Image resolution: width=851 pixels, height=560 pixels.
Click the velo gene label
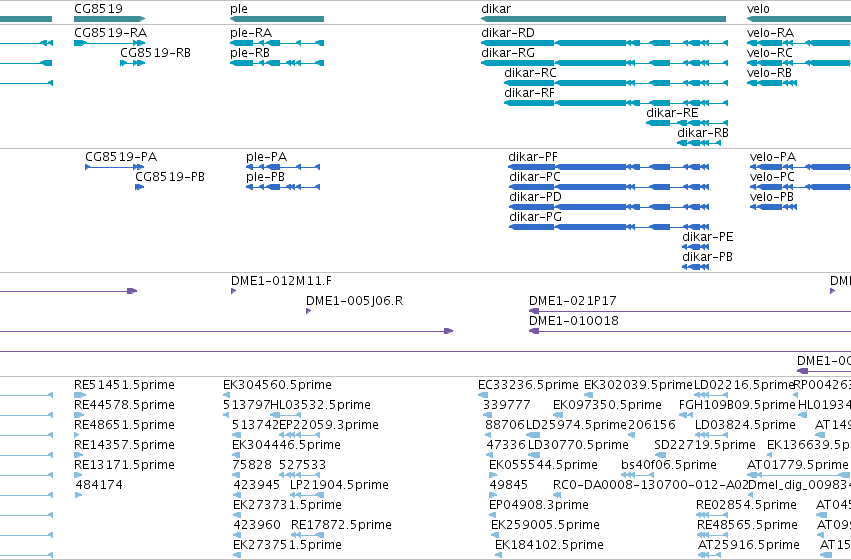pos(758,9)
